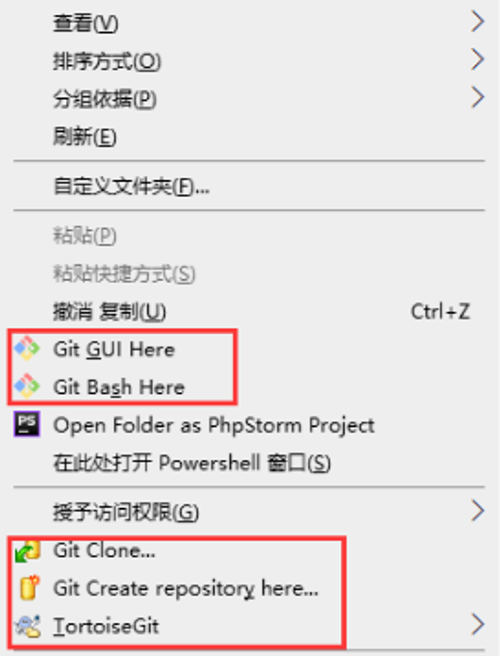Expand the 排序方式(O) submenu arrow
The image size is (500, 656).
click(x=477, y=59)
